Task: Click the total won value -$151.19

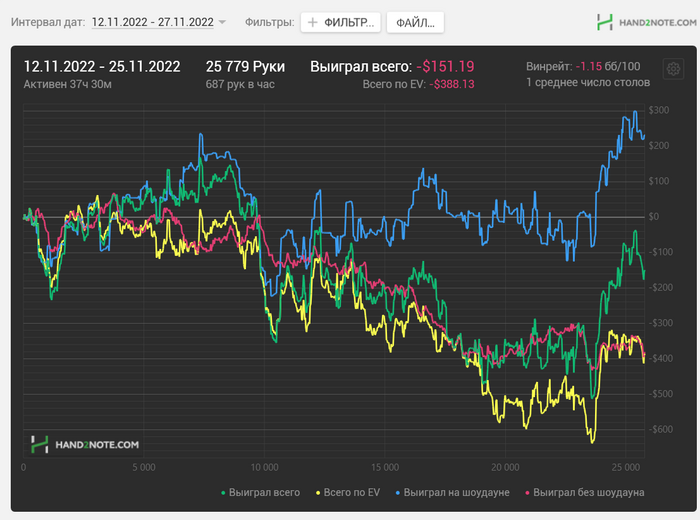Action: (x=446, y=67)
